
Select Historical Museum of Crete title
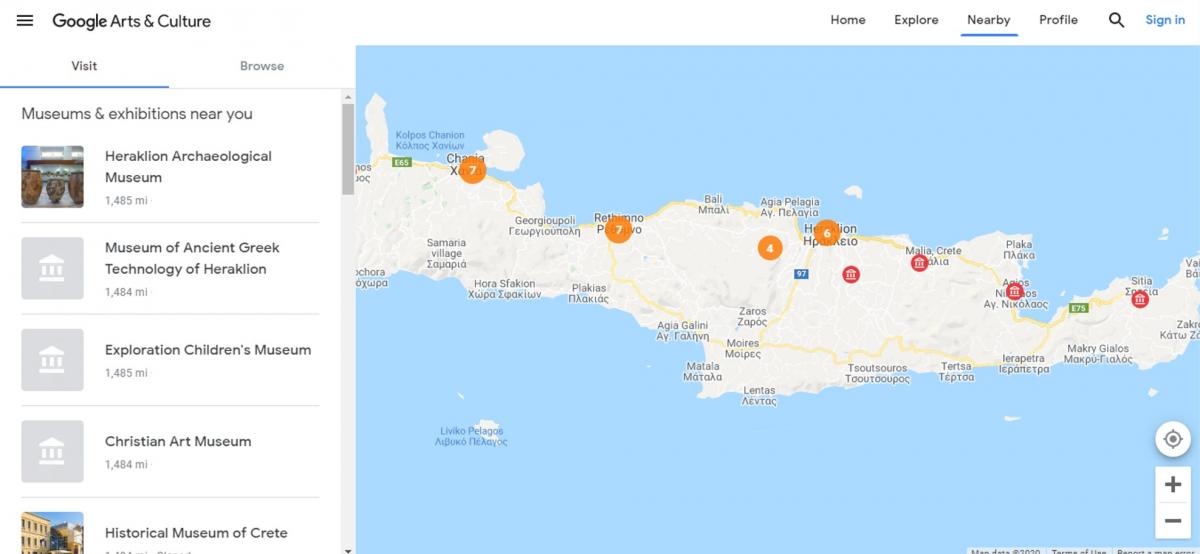[196, 533]
